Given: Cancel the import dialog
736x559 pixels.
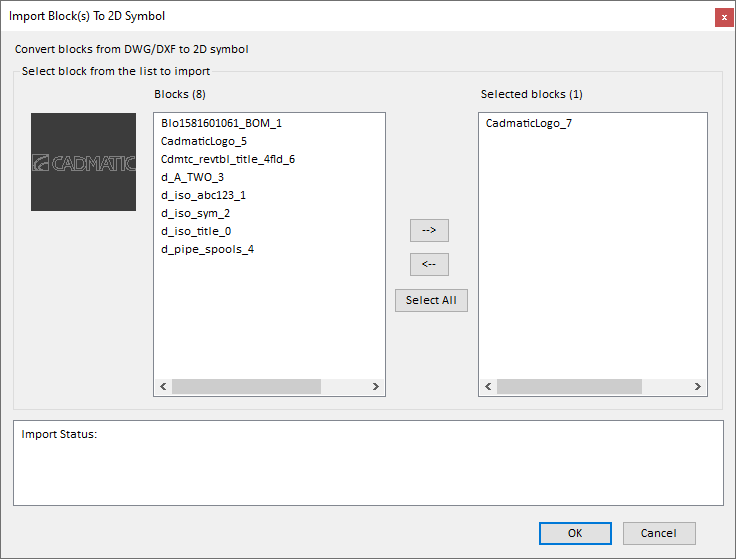Looking at the screenshot, I should pyautogui.click(x=658, y=533).
